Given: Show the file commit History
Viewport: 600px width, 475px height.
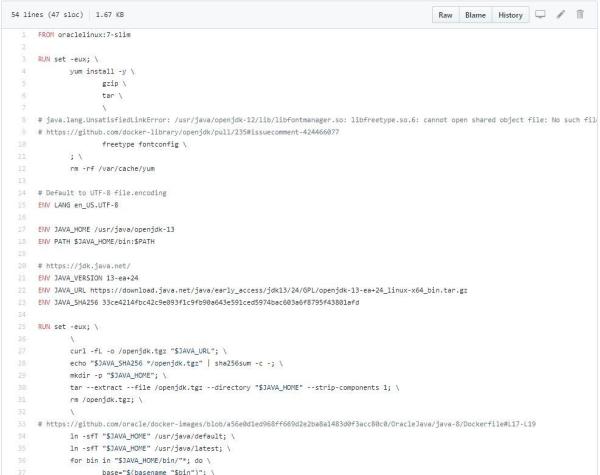Looking at the screenshot, I should pos(510,15).
